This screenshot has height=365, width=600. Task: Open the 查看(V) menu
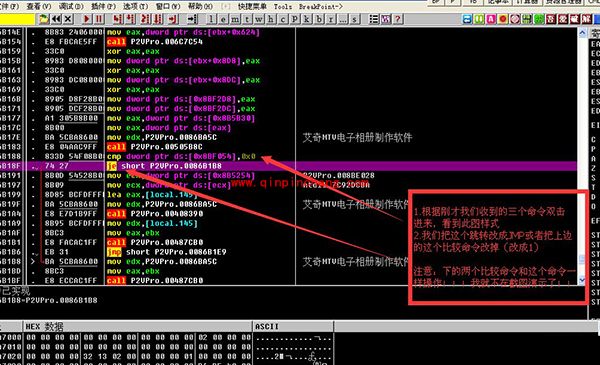coord(39,6)
